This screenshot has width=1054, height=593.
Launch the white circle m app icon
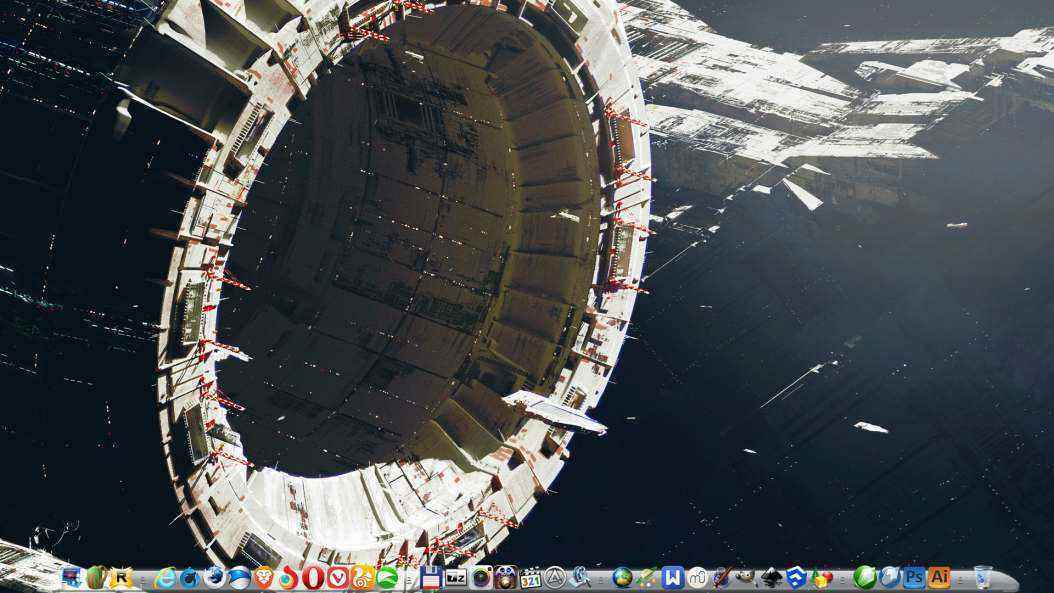(697, 578)
